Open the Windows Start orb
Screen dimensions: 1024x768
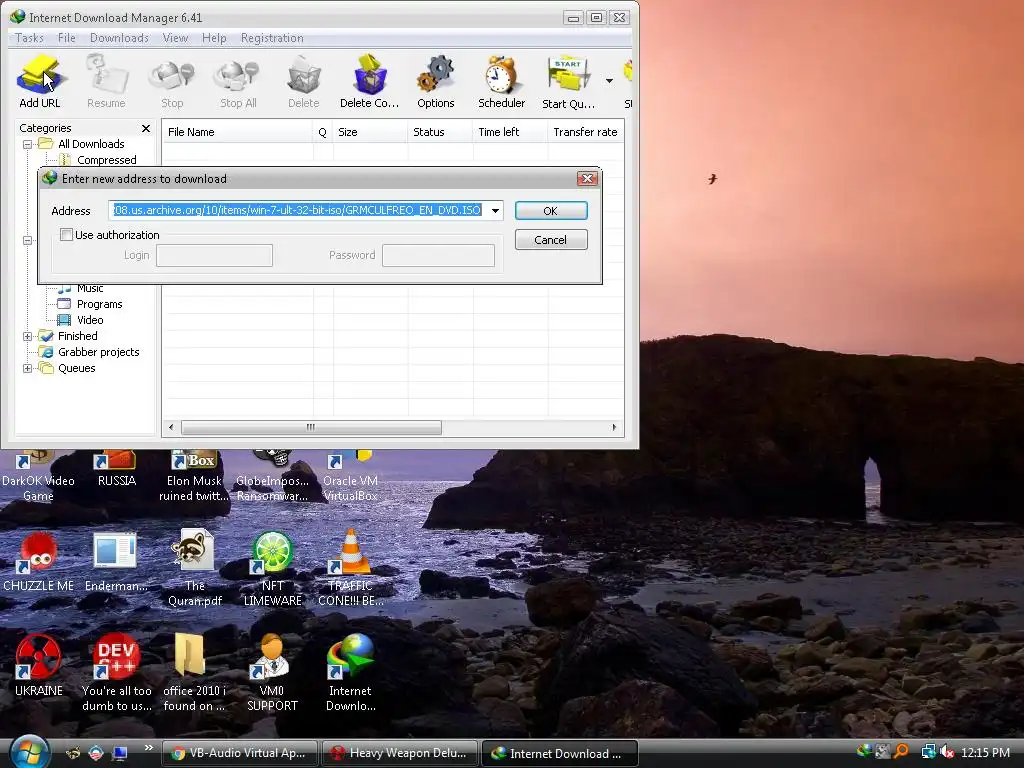point(28,752)
